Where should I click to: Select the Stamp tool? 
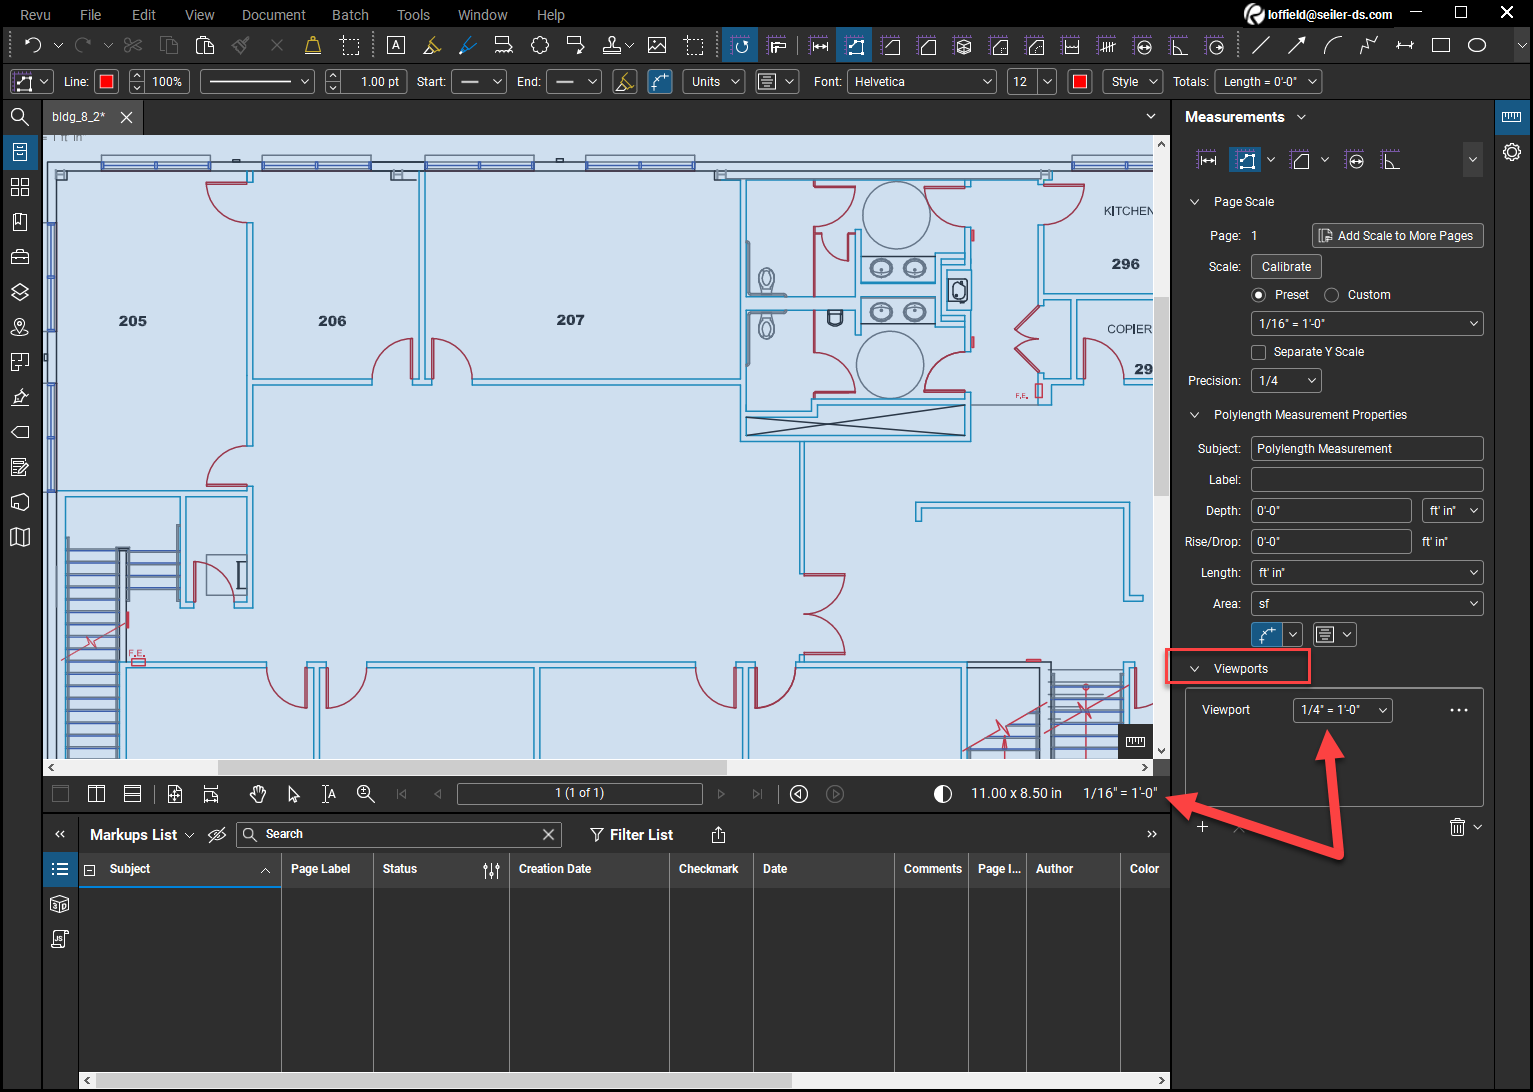tap(611, 45)
